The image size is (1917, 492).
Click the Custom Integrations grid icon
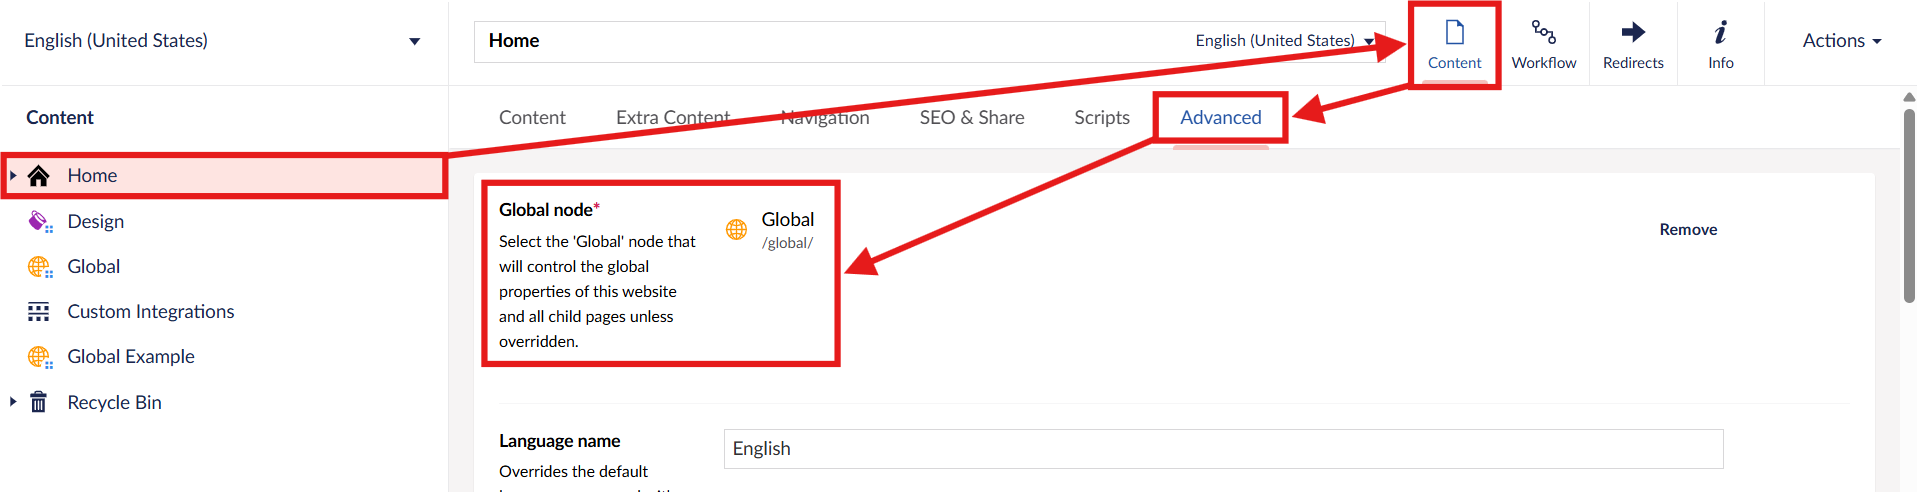coord(39,312)
